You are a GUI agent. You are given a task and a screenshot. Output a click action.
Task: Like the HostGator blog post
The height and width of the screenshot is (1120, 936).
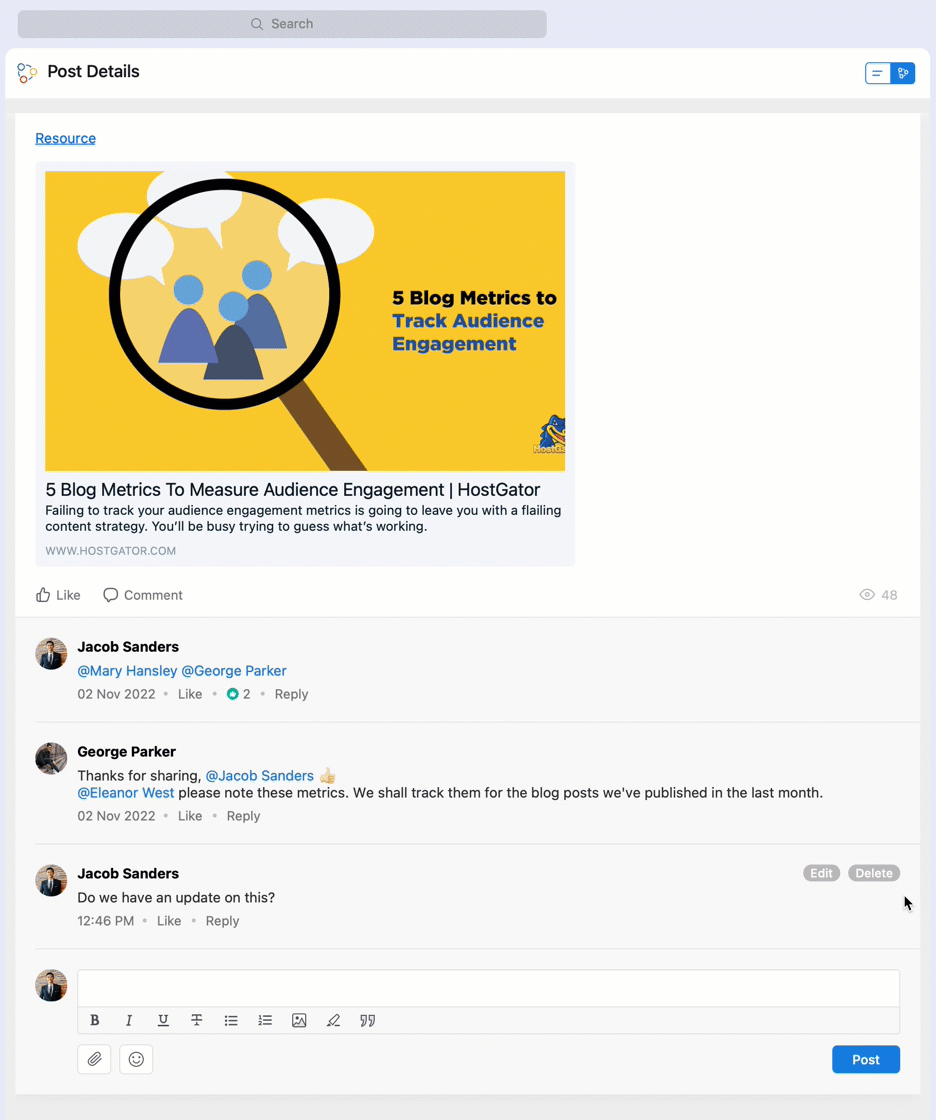coord(58,595)
